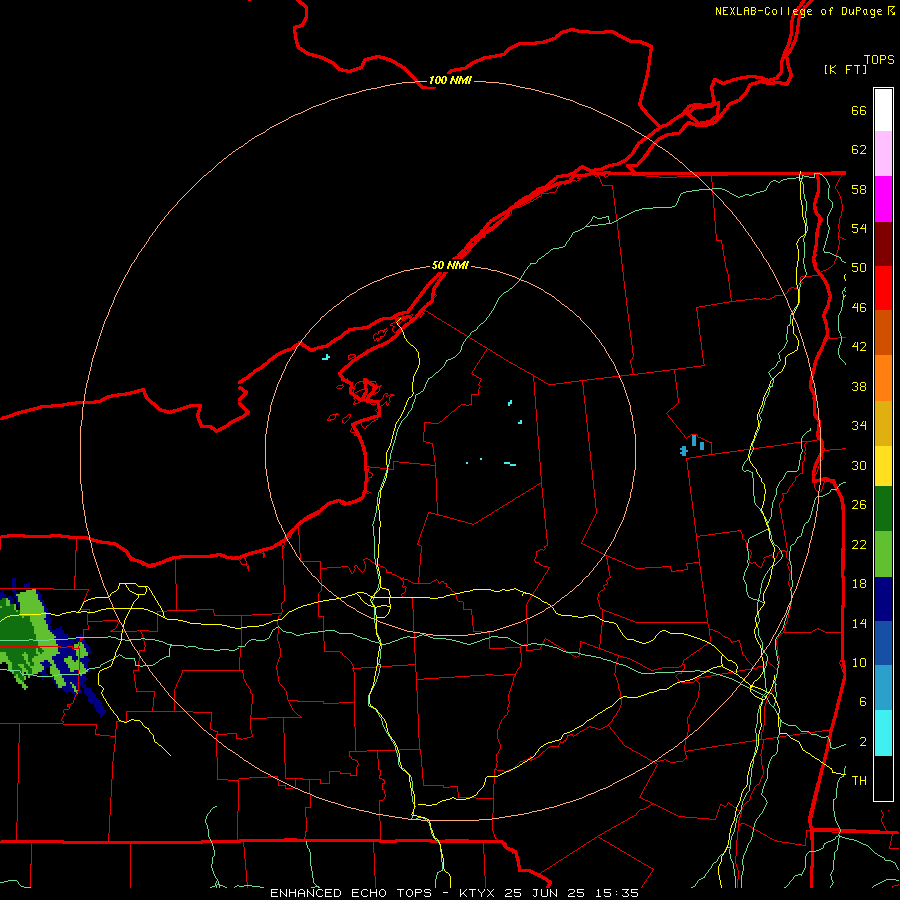This screenshot has height=900, width=900.
Task: Click the navy blue legend swatch
Action: click(883, 599)
